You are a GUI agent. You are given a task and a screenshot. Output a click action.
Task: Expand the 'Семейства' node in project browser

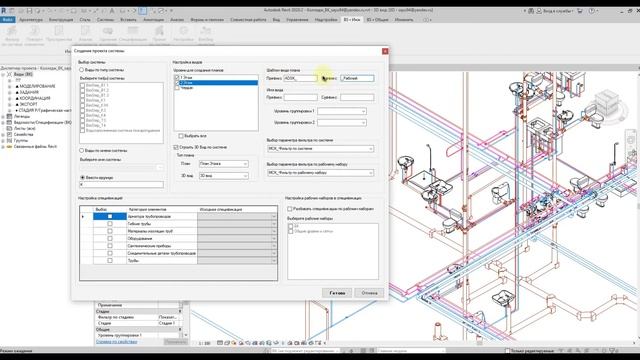[3, 135]
